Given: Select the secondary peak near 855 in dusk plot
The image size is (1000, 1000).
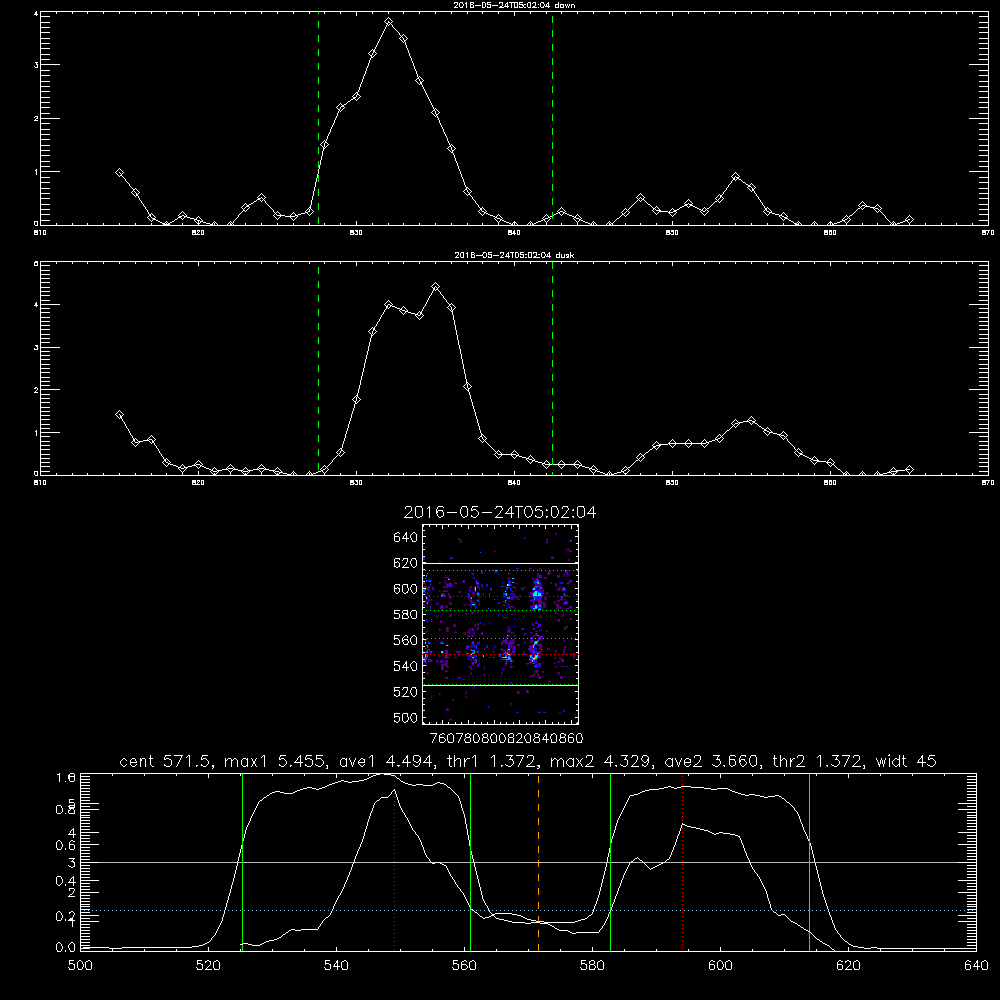Looking at the screenshot, I should point(752,421).
